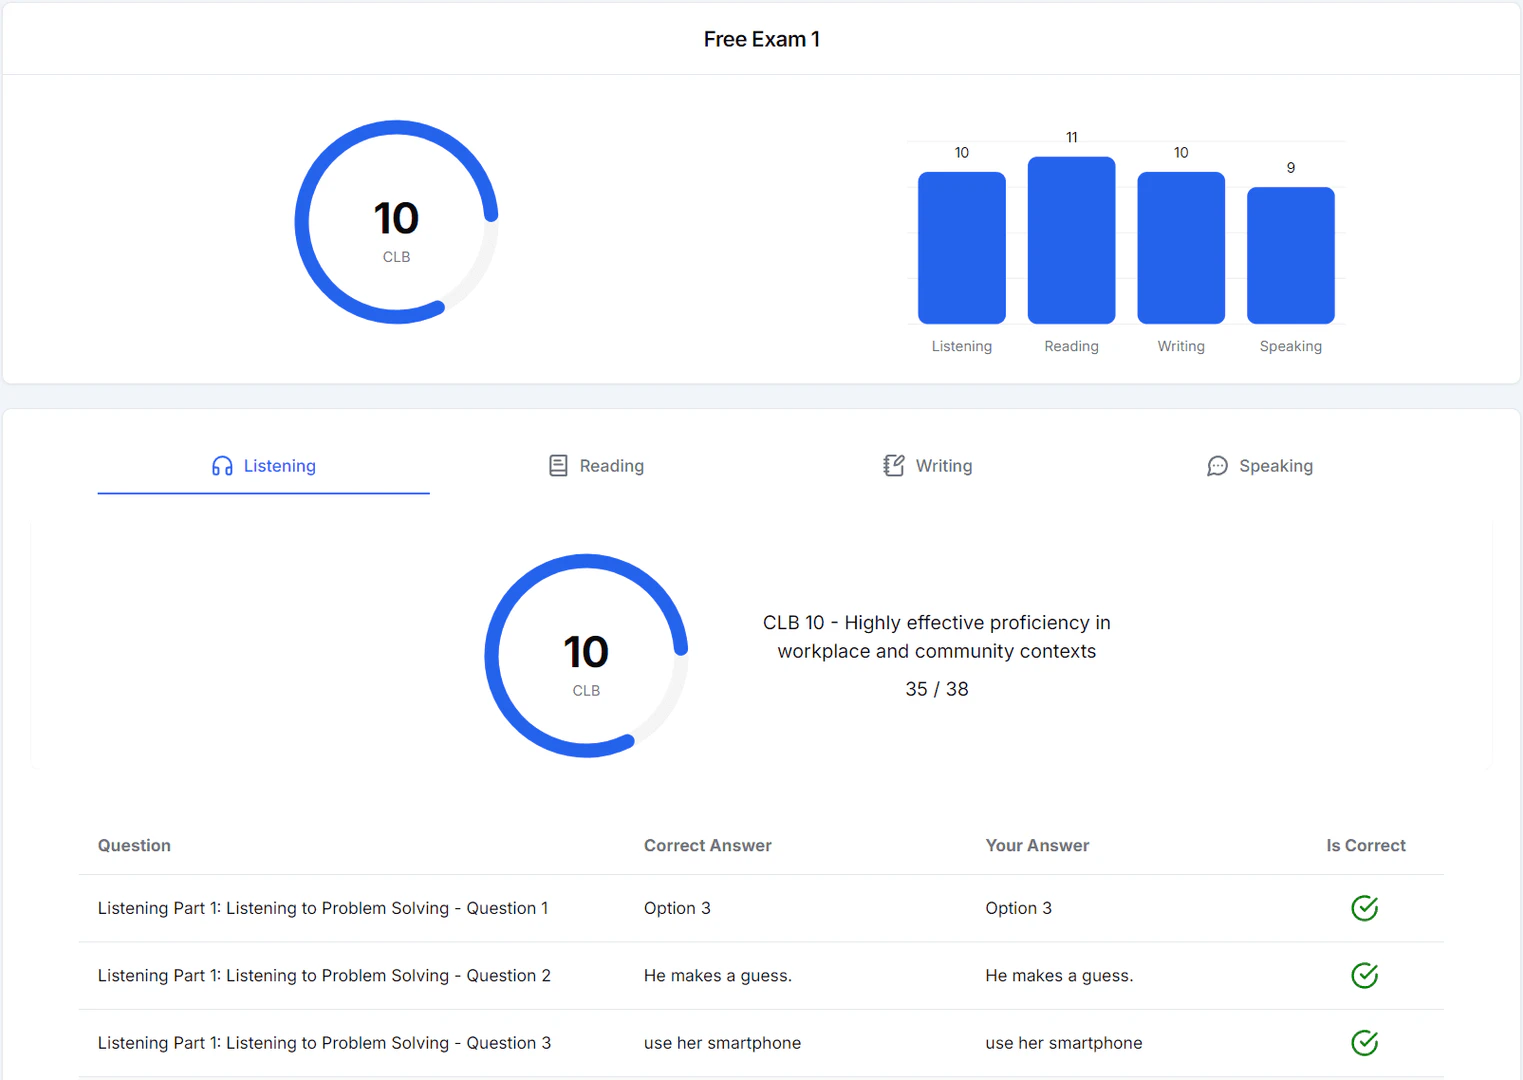Screen dimensions: 1523x1080
Task: Click the Free Exam 1 title
Action: pyautogui.click(x=762, y=39)
